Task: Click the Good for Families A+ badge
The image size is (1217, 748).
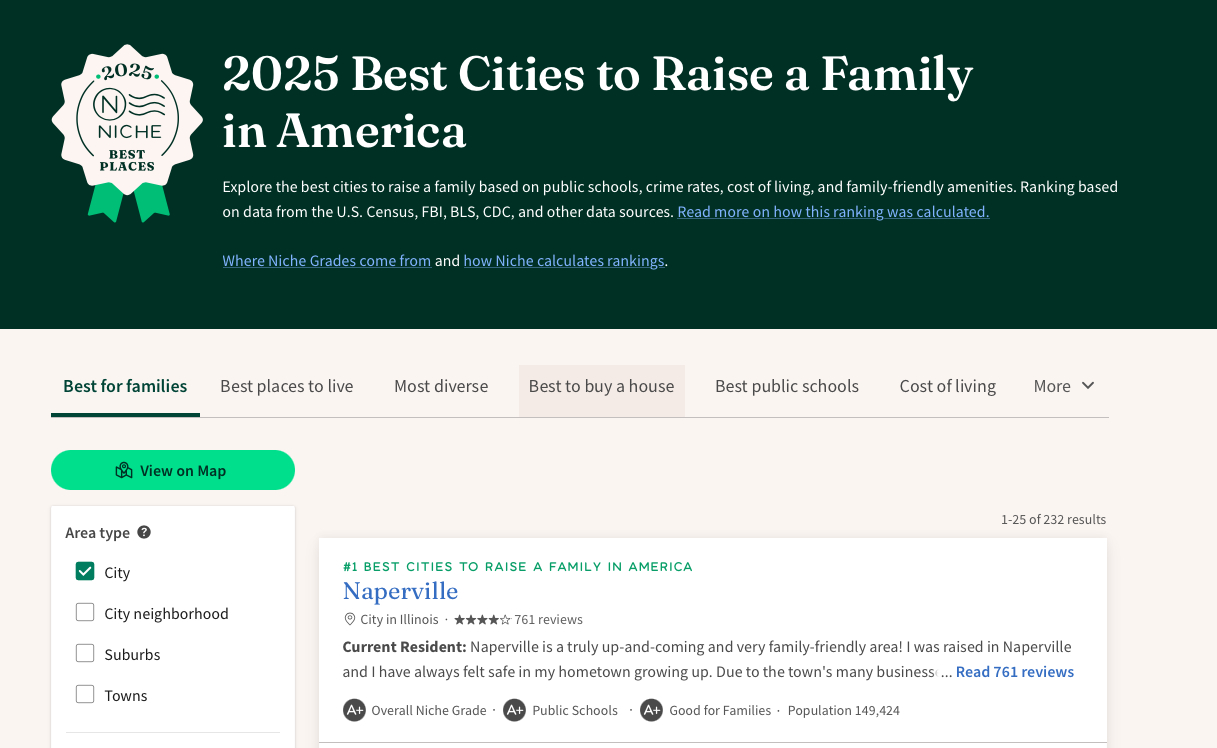Action: click(x=652, y=710)
